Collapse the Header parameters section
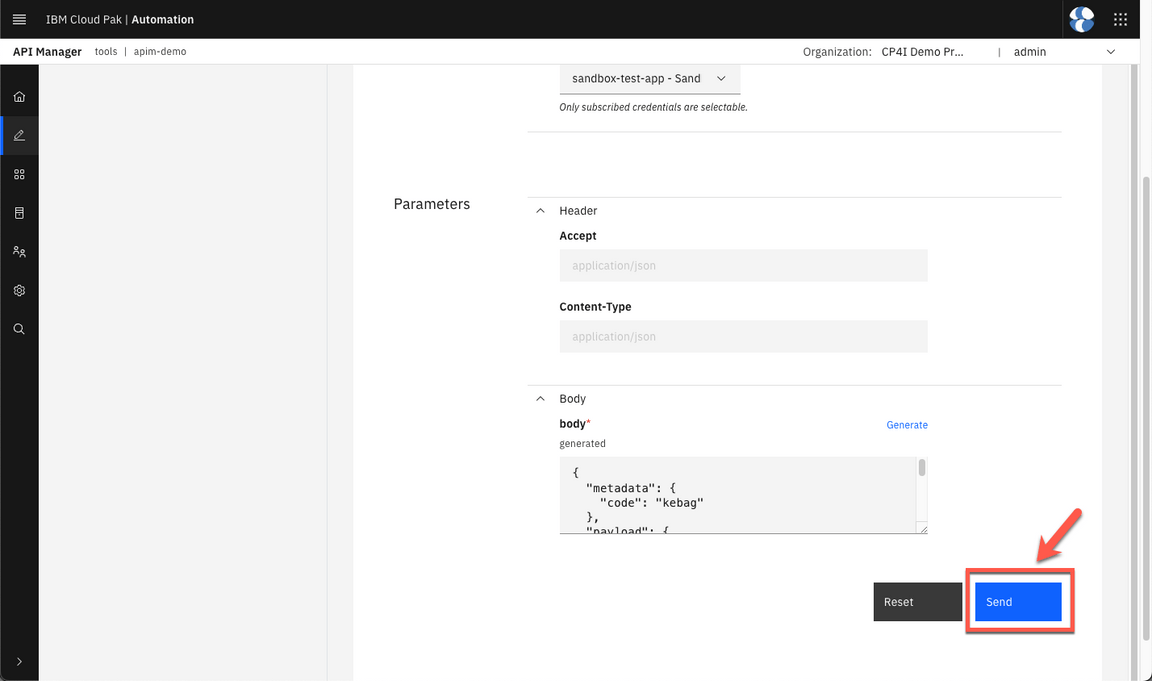The image size is (1152, 681). click(x=541, y=211)
